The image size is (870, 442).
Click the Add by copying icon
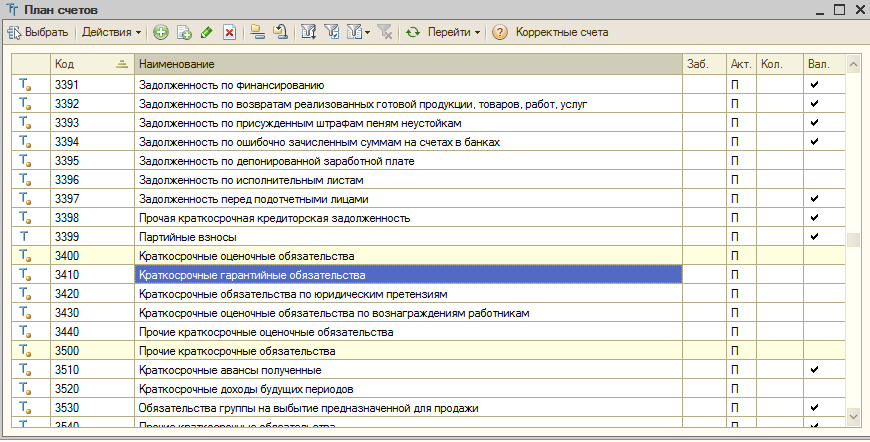[x=184, y=33]
